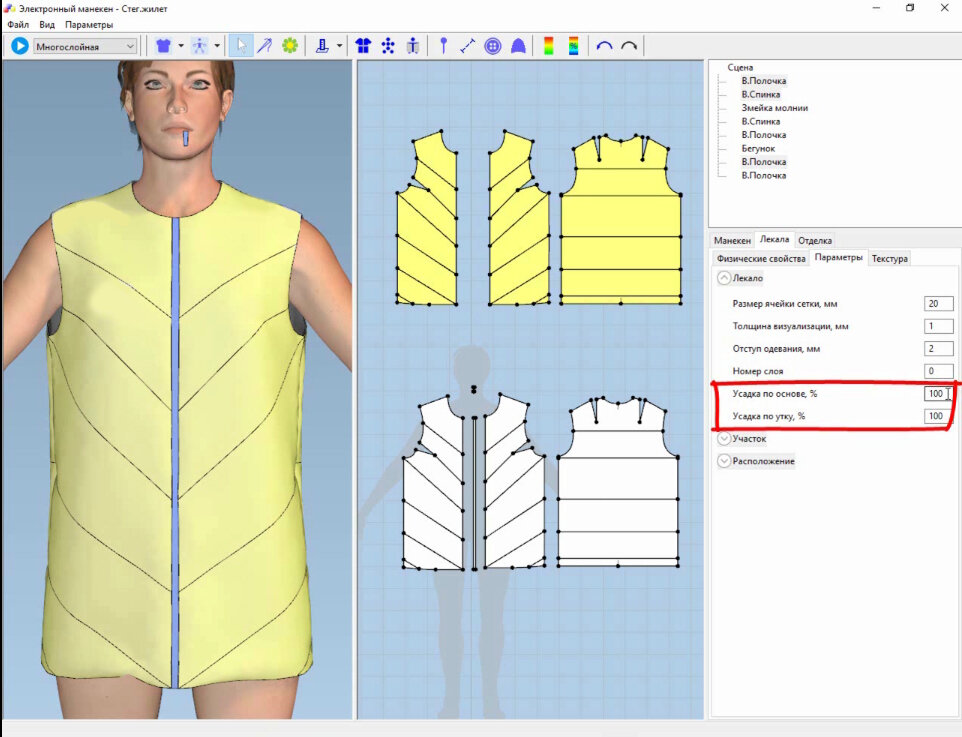
Task: Open dropdown arrow next to shirt icon
Action: [181, 46]
